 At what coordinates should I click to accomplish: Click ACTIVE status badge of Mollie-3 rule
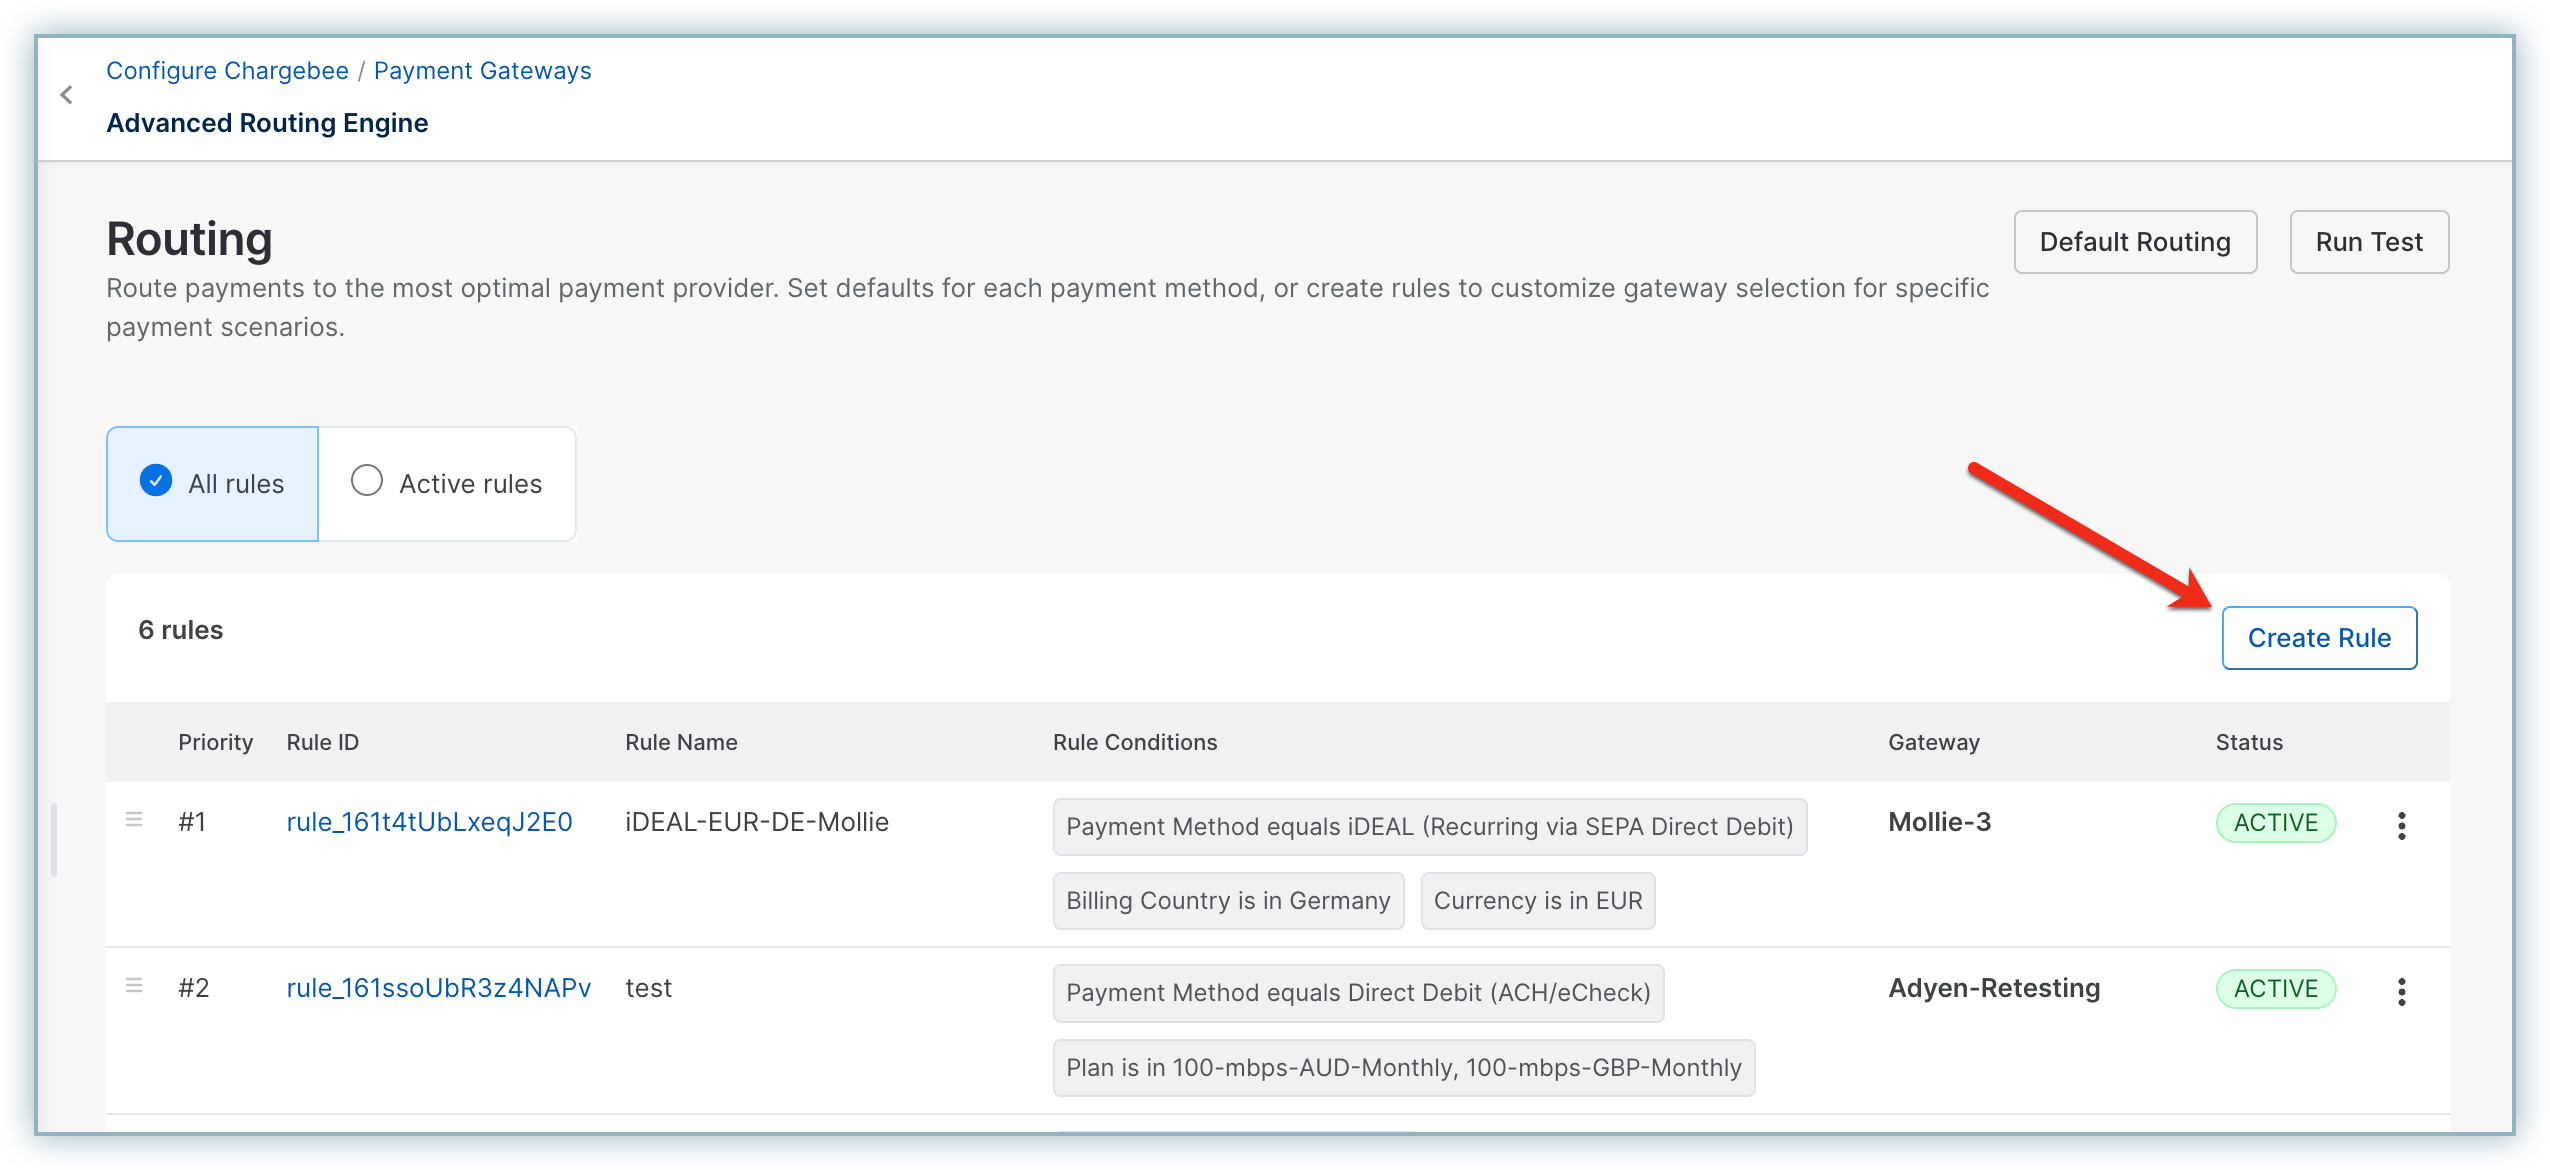point(2275,823)
